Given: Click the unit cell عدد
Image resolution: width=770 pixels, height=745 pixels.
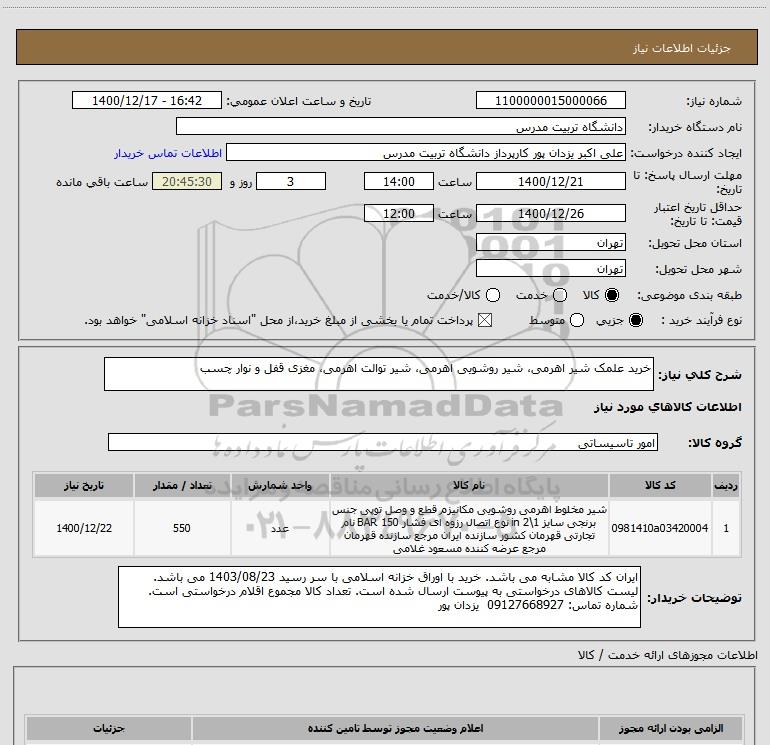Looking at the screenshot, I should (280, 528).
